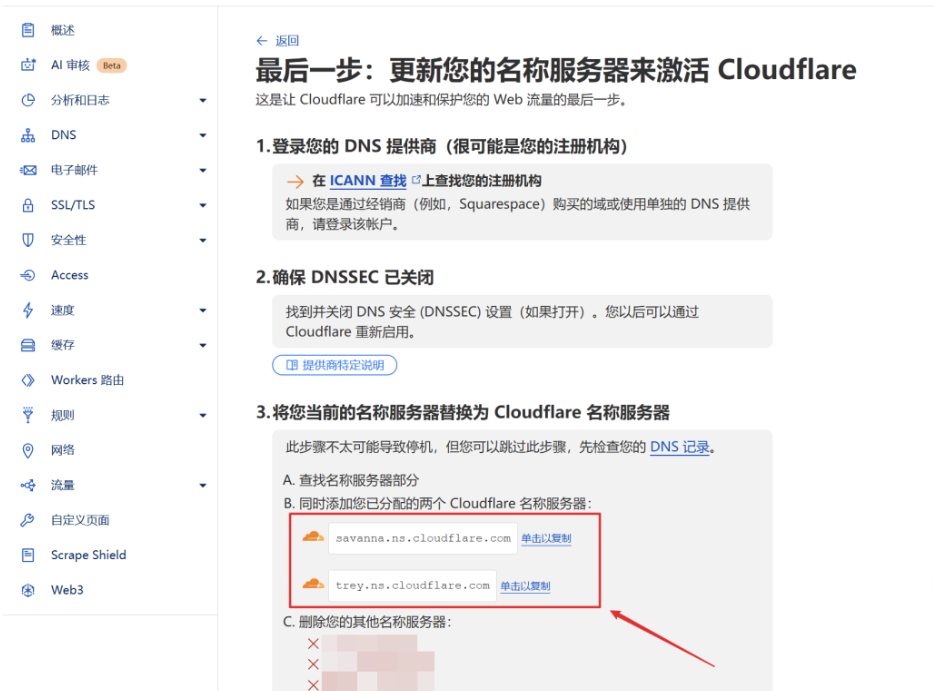The width and height of the screenshot is (934, 691).
Task: Expand the 电子邮件 dropdown arrow
Action: click(x=203, y=171)
